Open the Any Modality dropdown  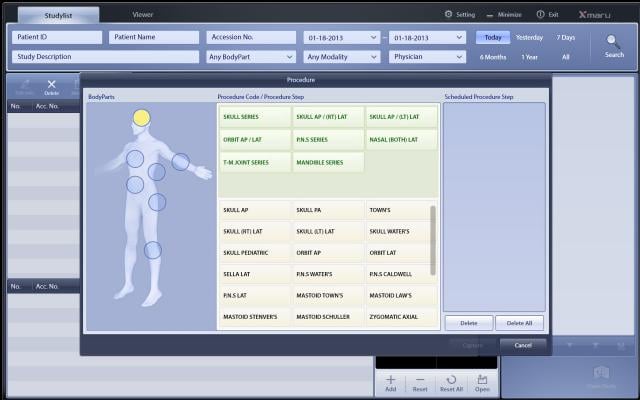tap(343, 57)
